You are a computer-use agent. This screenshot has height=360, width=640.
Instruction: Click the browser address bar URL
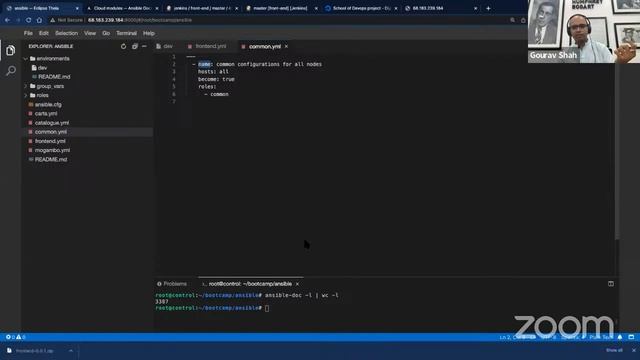point(140,20)
